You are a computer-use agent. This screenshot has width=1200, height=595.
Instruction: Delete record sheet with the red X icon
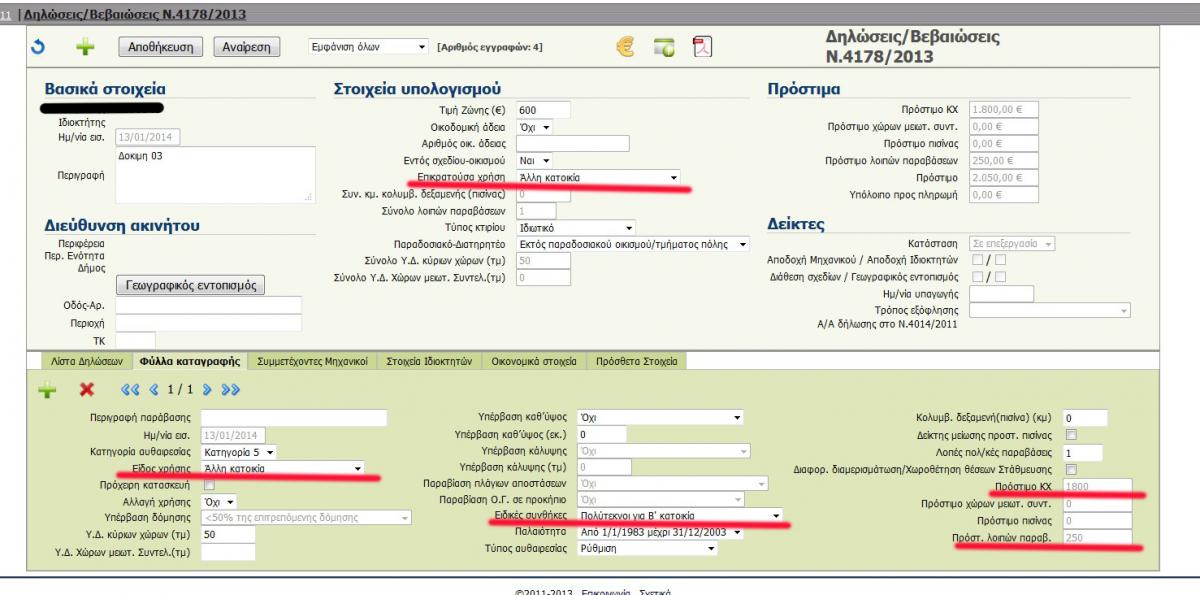click(x=87, y=388)
